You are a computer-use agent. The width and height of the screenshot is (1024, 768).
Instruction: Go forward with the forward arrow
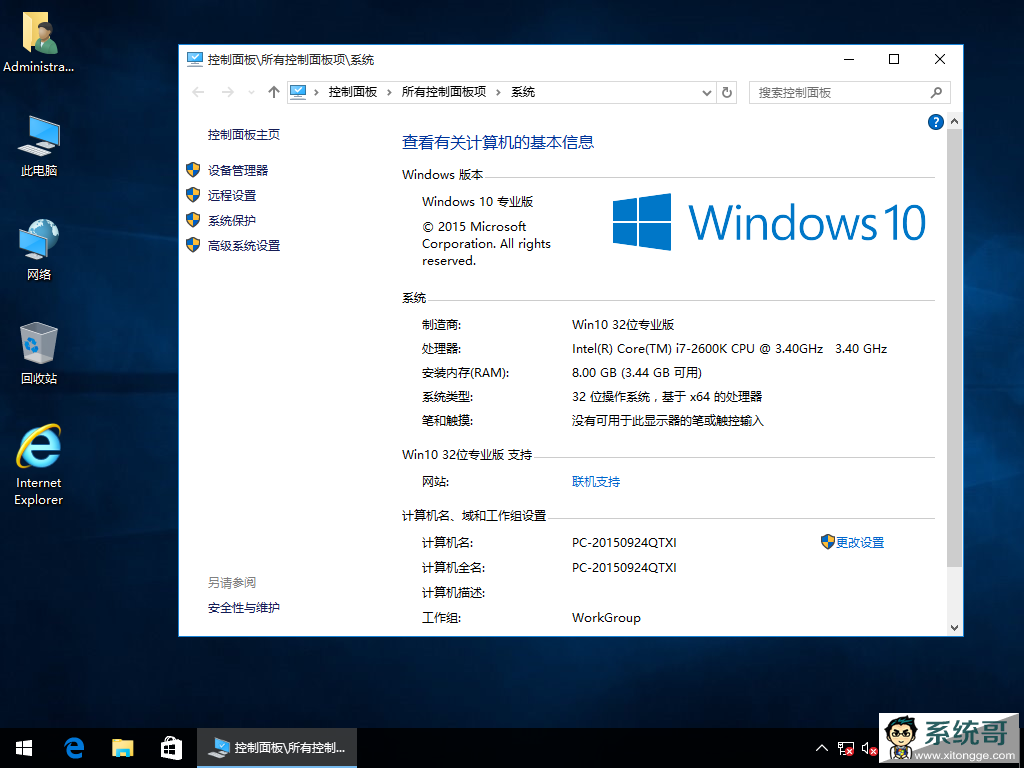click(227, 92)
